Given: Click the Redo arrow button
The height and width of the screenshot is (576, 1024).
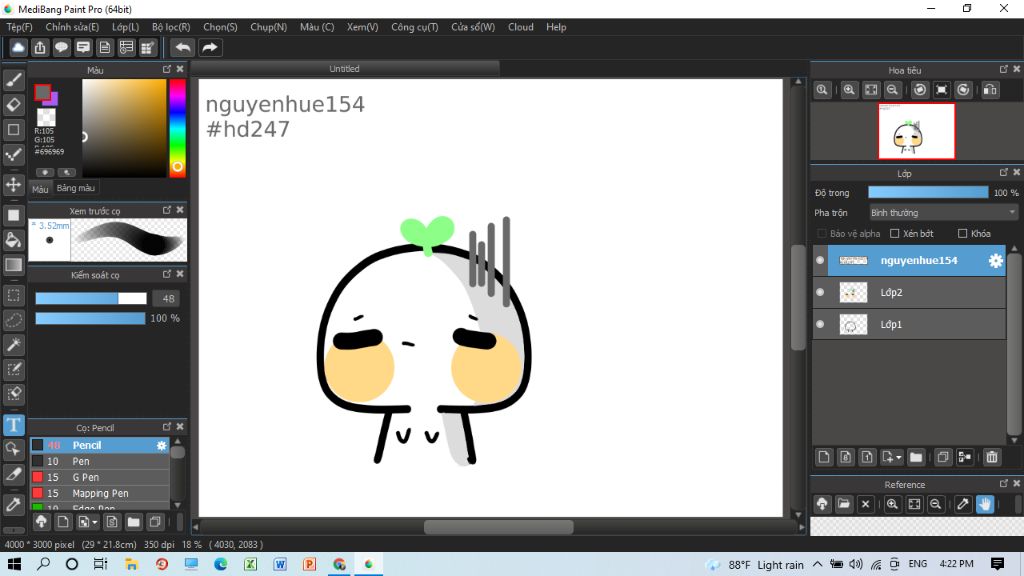Looking at the screenshot, I should pos(210,47).
